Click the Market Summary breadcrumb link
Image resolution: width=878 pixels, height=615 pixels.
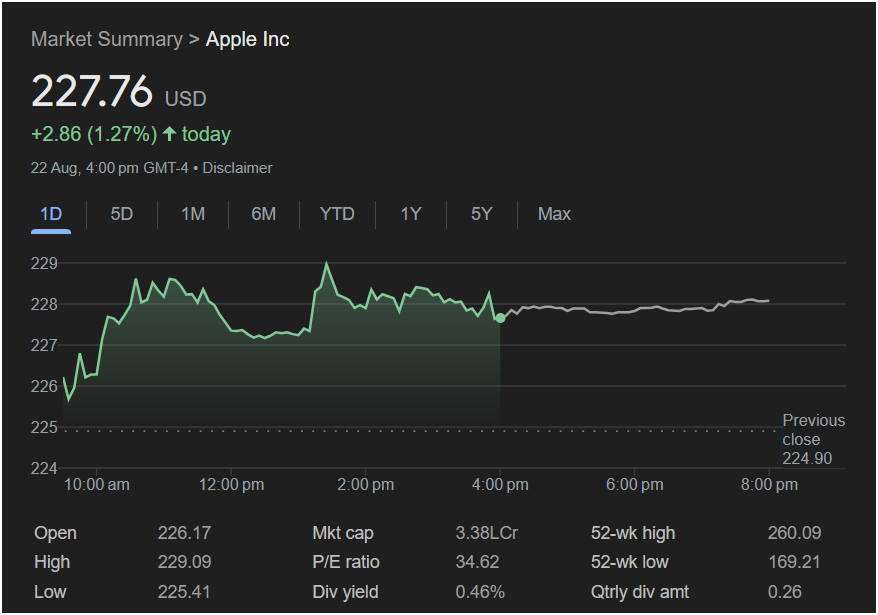106,39
